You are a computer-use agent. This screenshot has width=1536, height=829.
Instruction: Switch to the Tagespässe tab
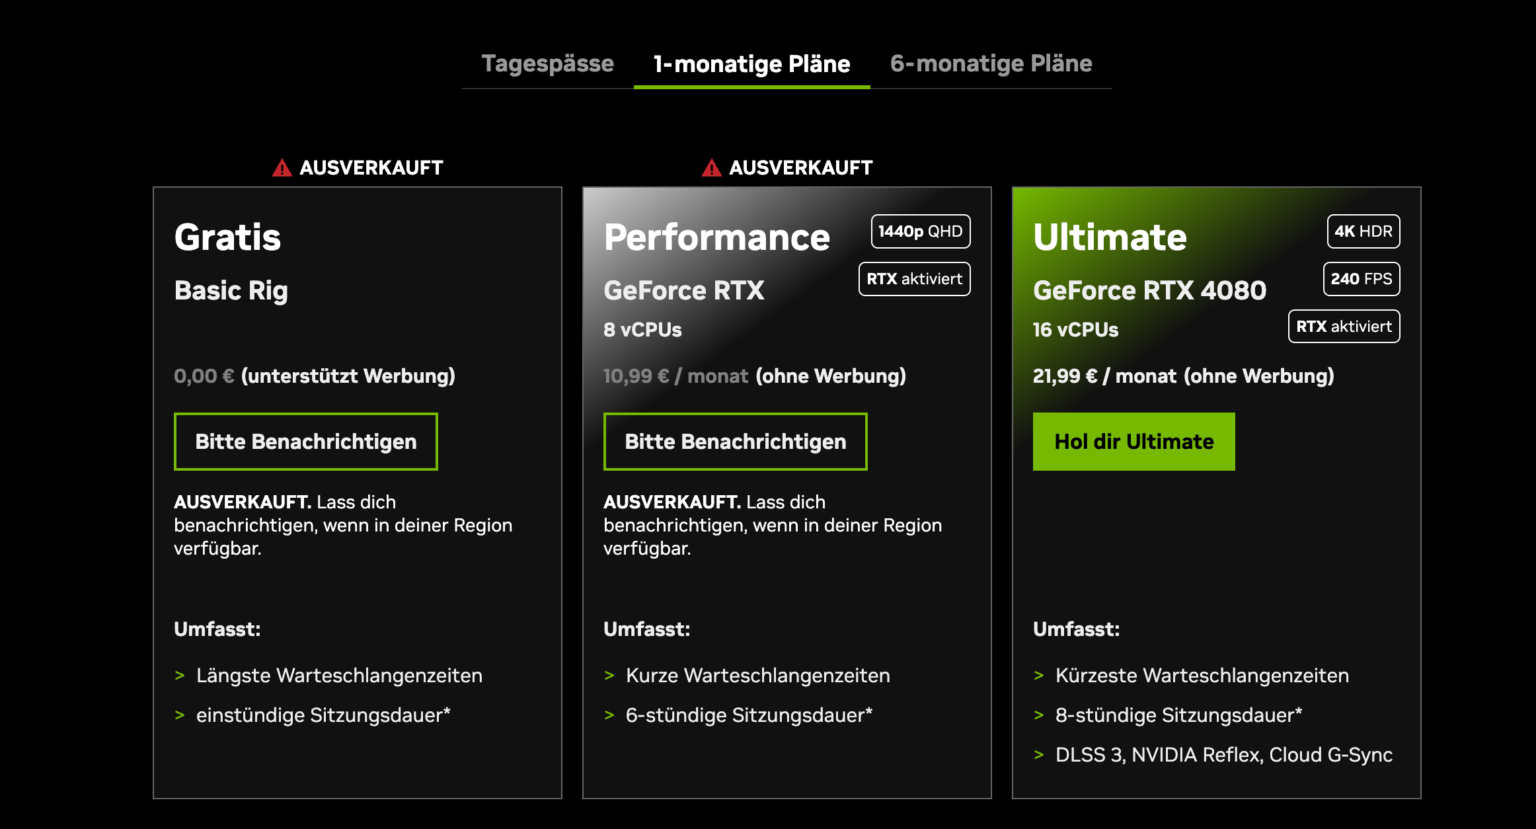[x=547, y=63]
